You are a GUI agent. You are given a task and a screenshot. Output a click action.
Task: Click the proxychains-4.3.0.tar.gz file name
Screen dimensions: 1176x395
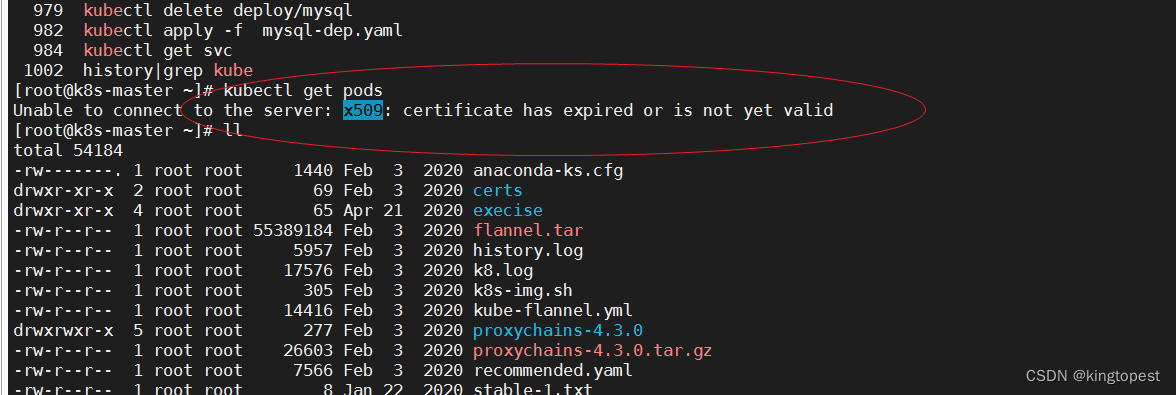click(592, 351)
